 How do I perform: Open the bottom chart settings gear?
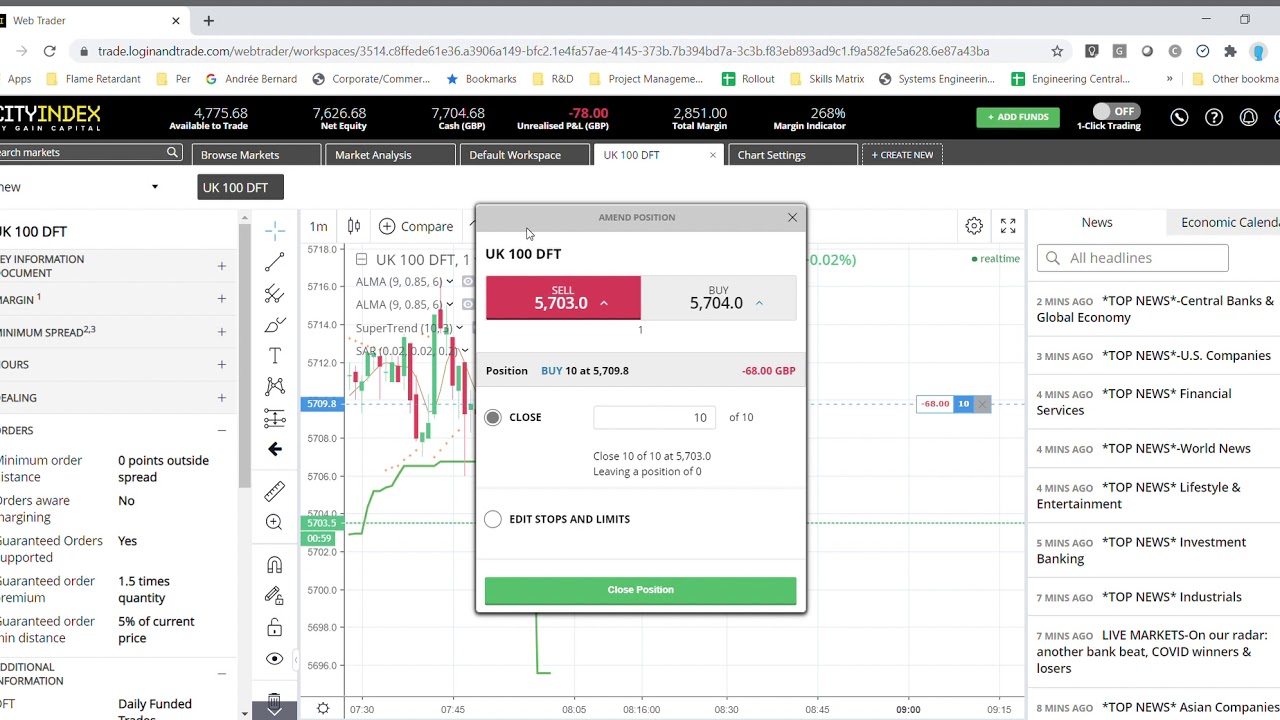[323, 708]
